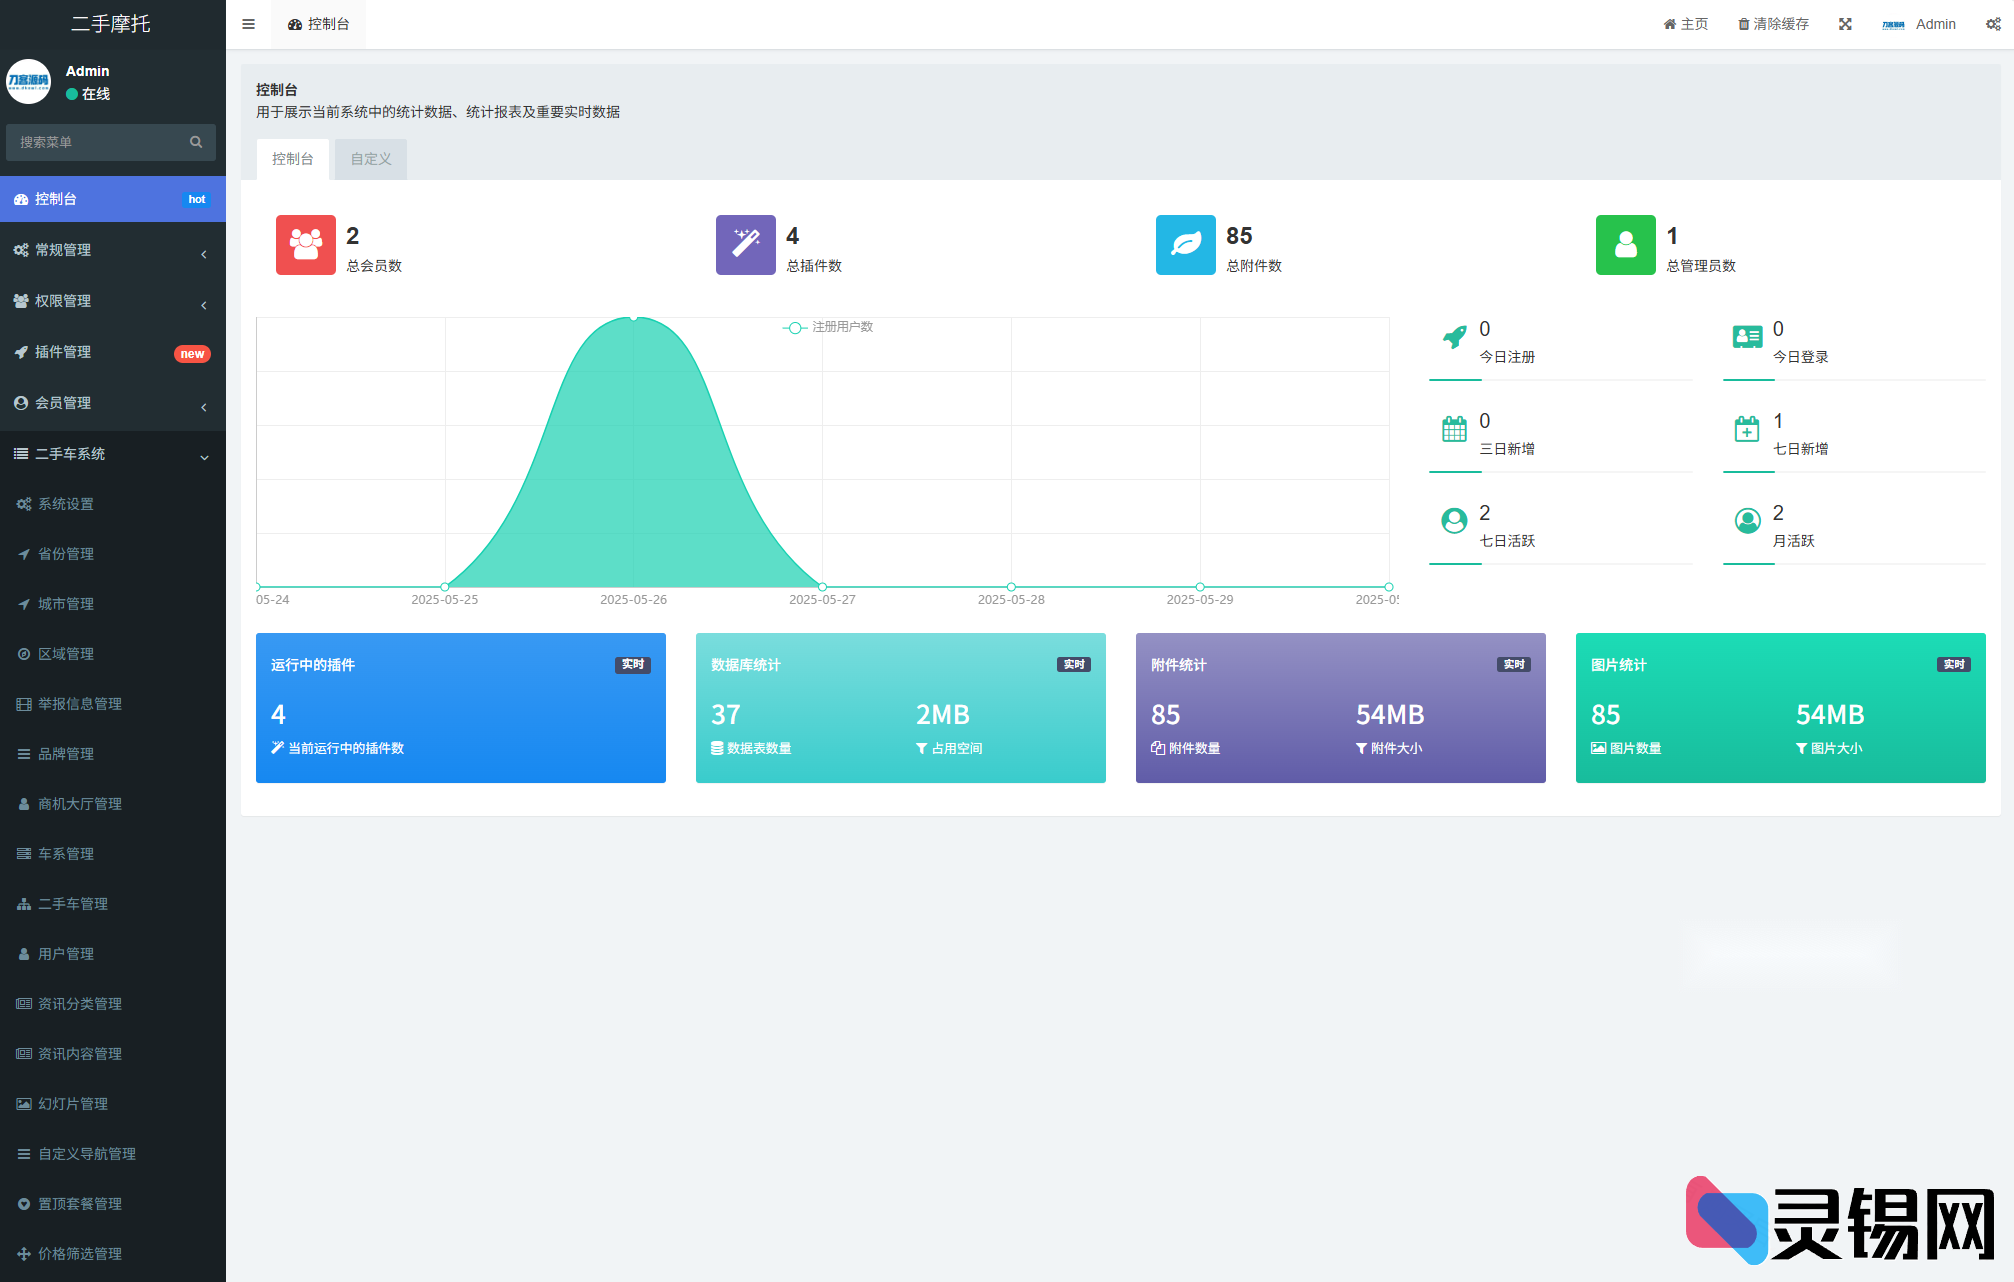The width and height of the screenshot is (2014, 1282).
Task: Toggle 注册用户数 legend series in chart
Action: [828, 327]
